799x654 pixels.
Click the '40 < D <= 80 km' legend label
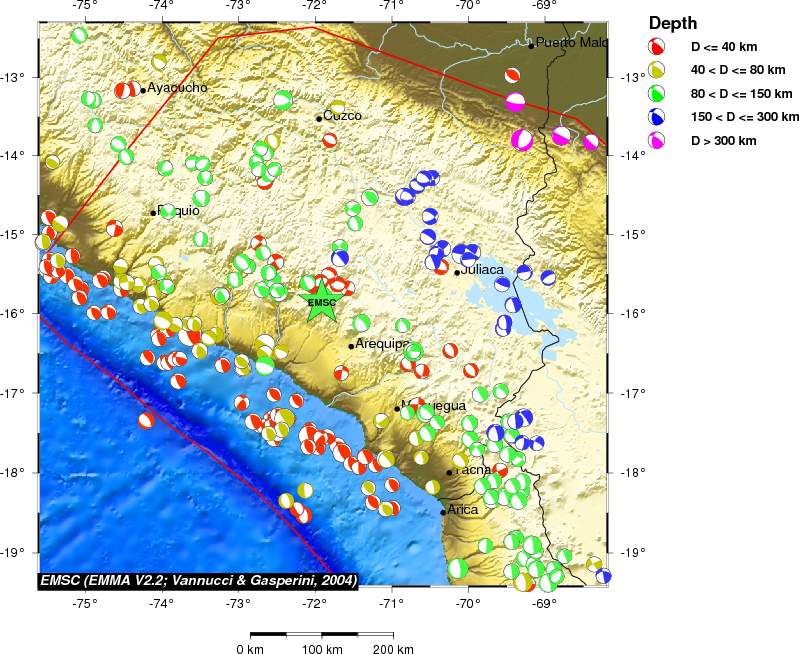click(x=738, y=70)
